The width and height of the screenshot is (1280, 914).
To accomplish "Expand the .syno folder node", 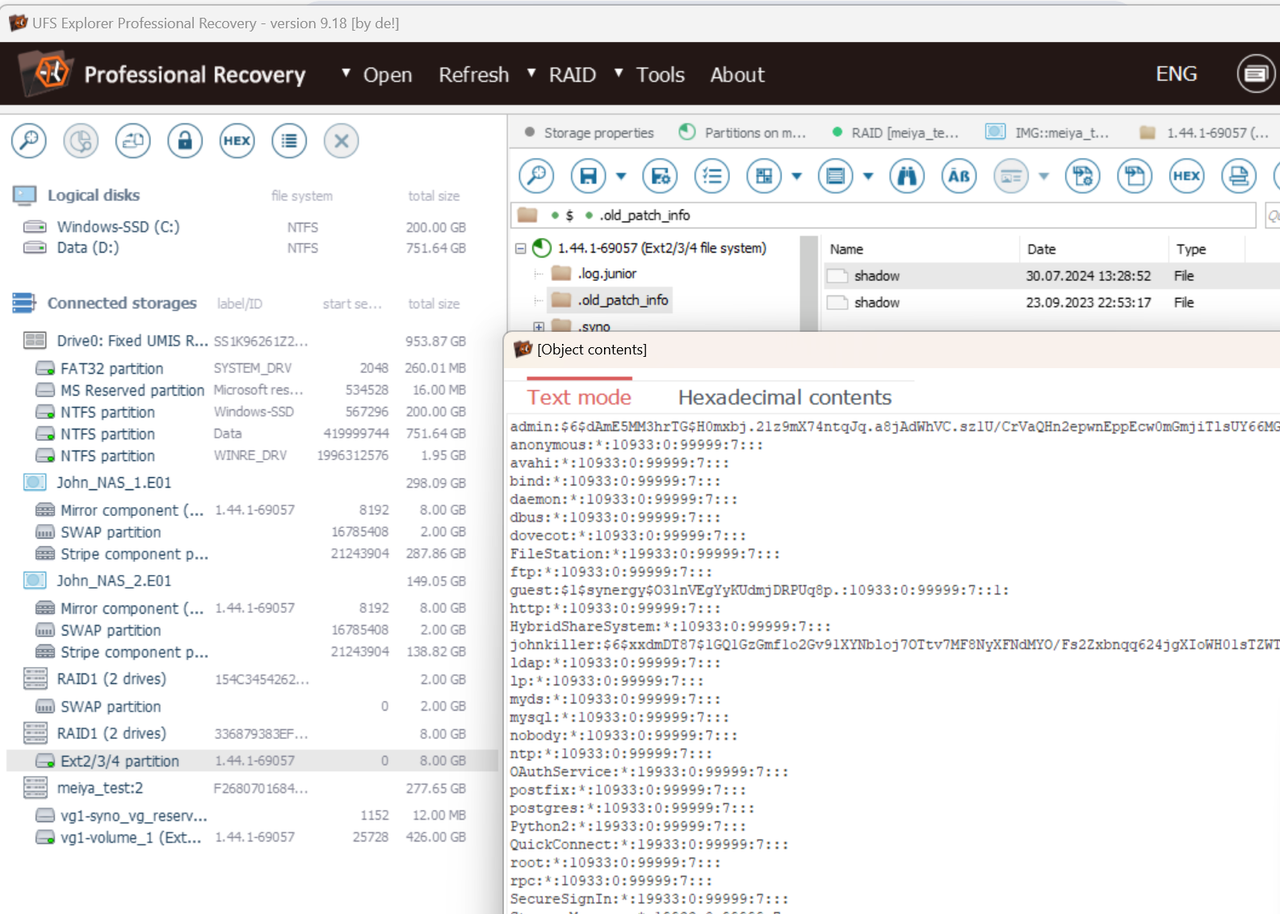I will pos(539,327).
